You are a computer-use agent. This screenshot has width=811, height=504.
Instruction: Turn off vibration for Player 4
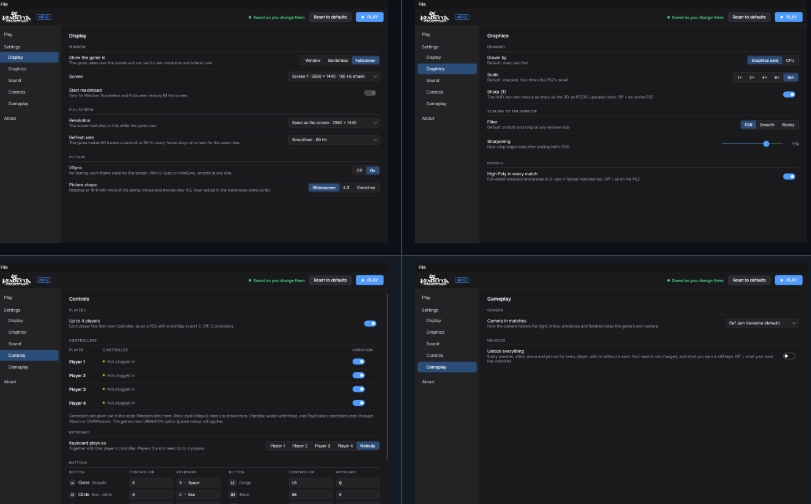point(358,403)
